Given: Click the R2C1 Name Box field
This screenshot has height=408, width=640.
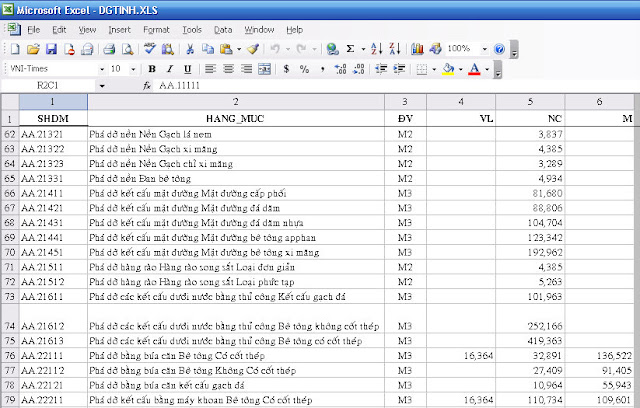Looking at the screenshot, I should [x=48, y=86].
